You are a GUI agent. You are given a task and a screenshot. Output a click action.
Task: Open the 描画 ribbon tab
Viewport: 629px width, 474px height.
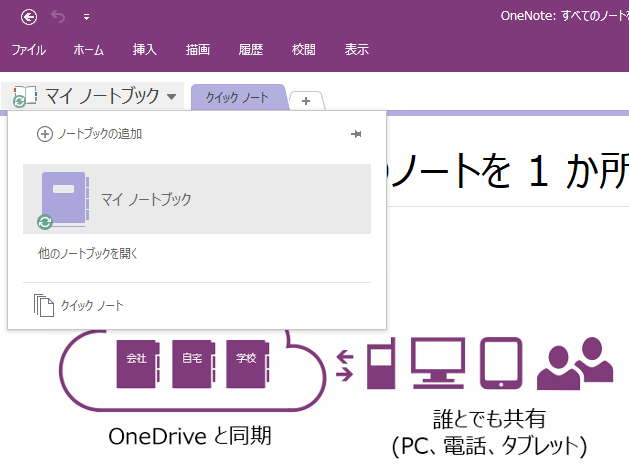click(x=198, y=50)
